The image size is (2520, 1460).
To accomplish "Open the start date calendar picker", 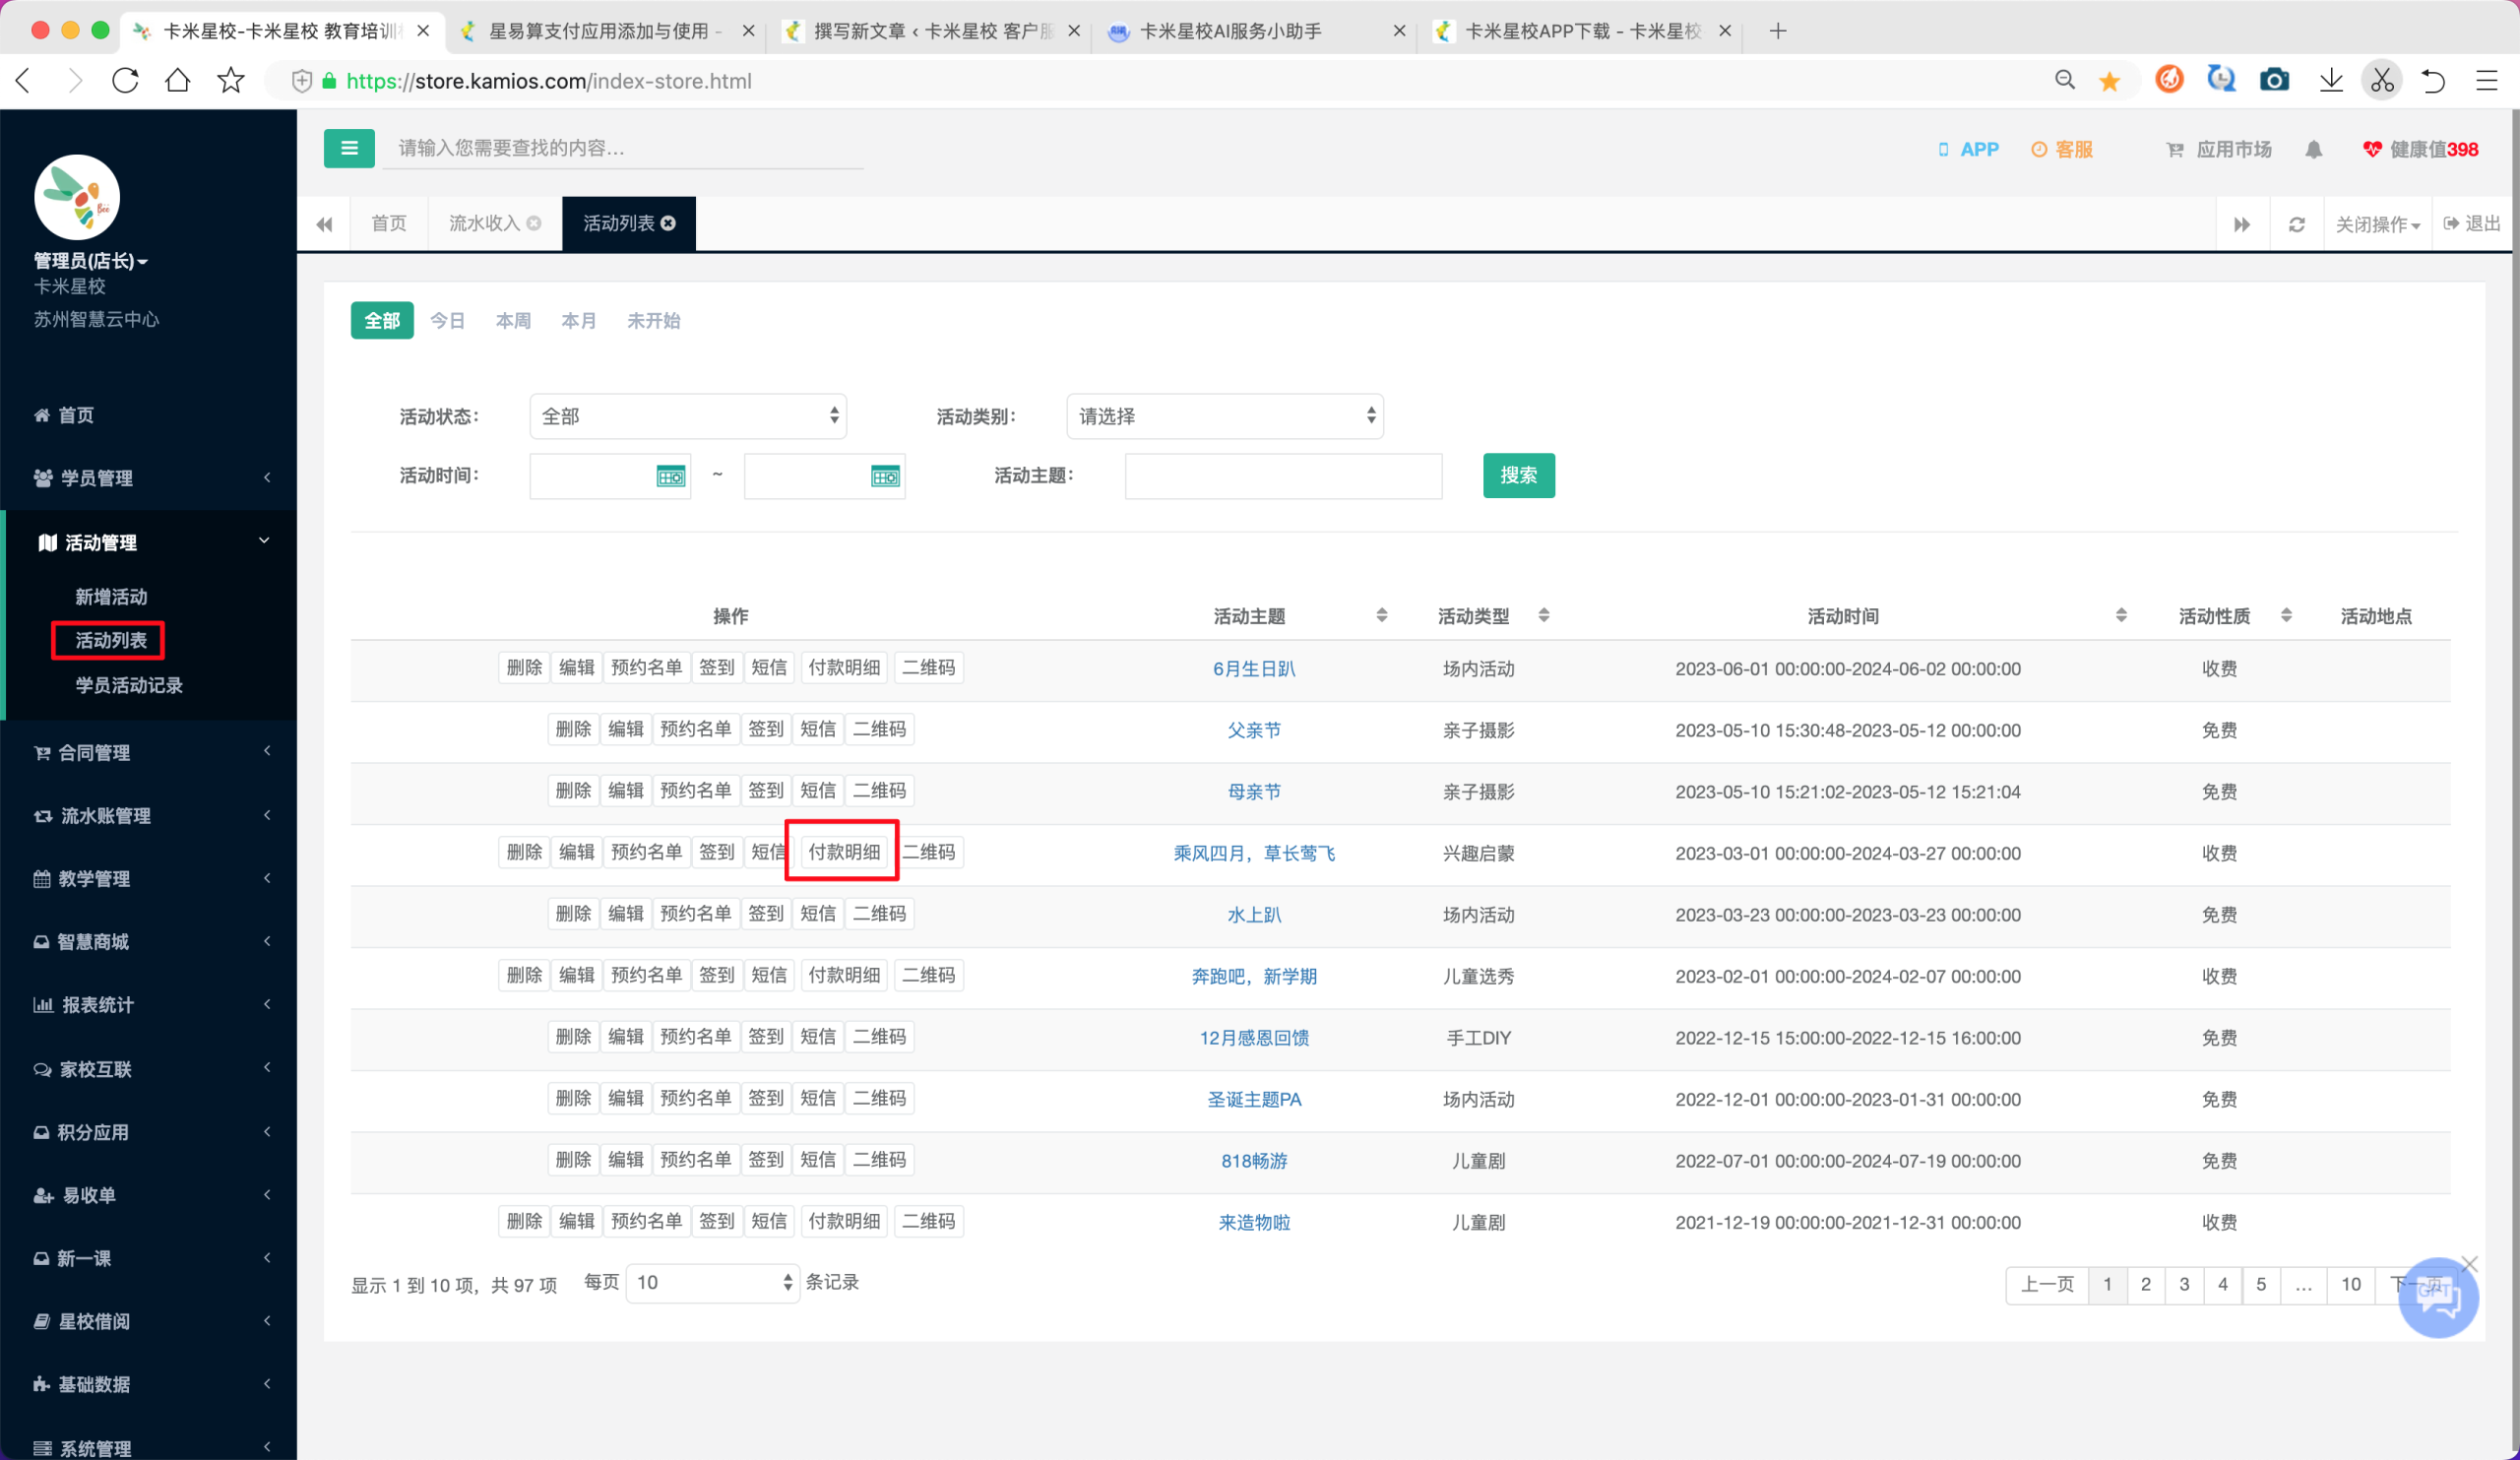I will point(671,476).
